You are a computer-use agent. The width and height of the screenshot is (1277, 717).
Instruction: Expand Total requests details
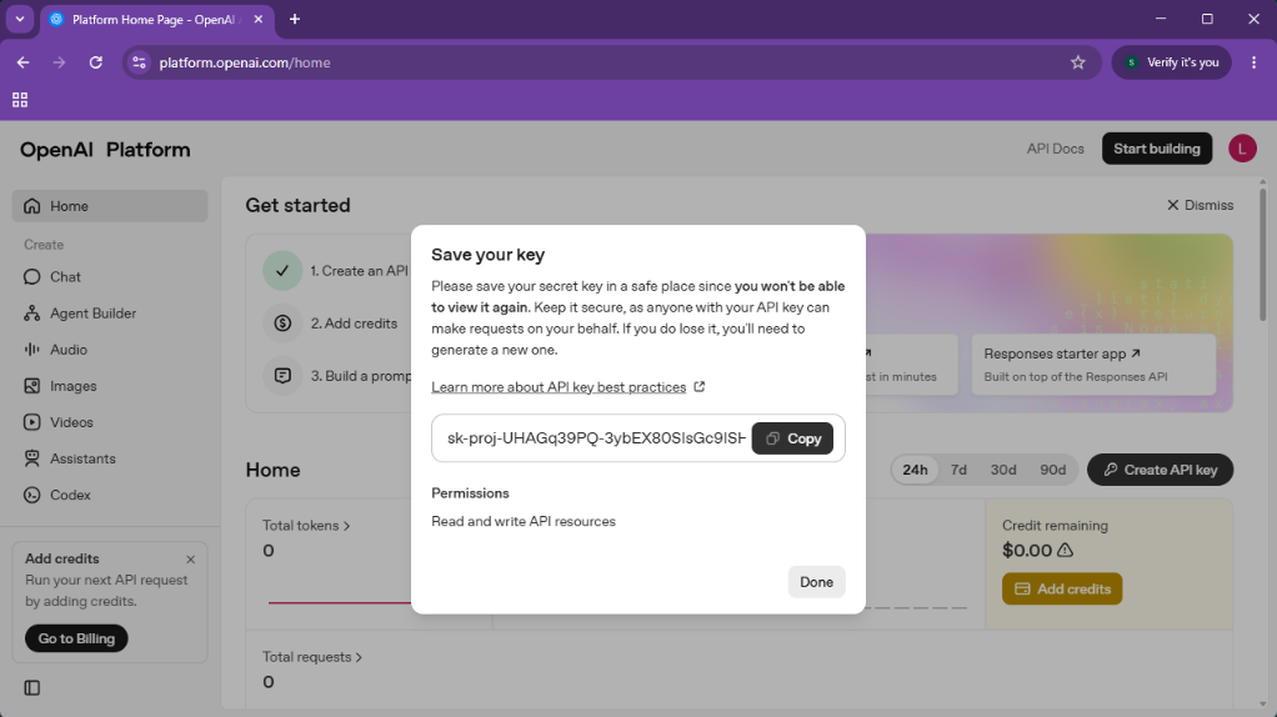312,657
